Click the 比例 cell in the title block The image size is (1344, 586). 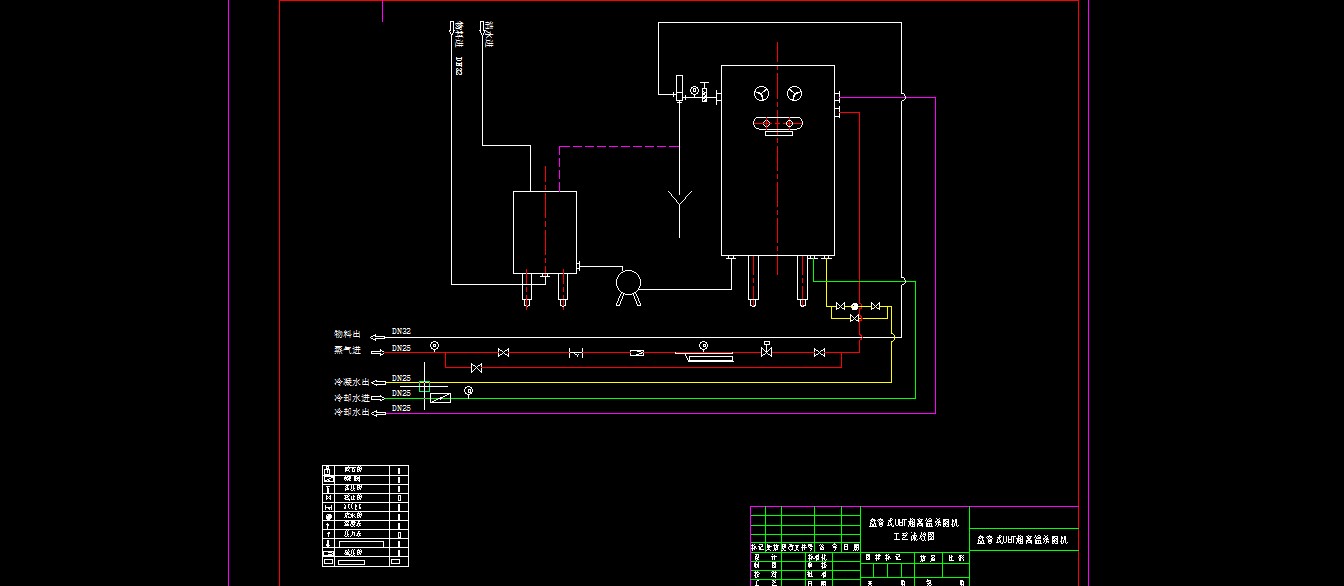[954, 558]
